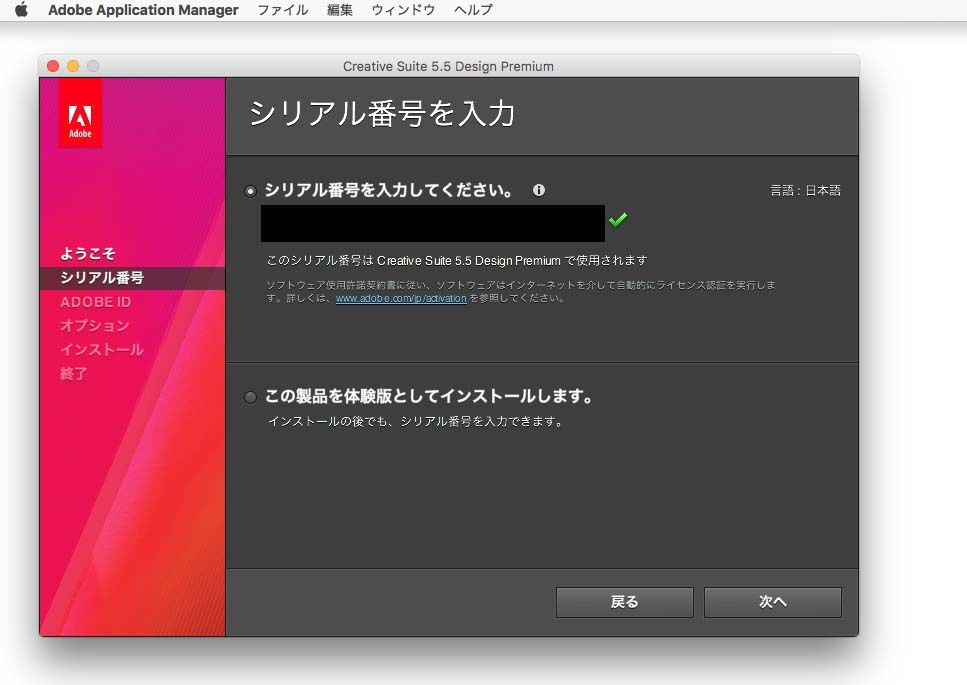The height and width of the screenshot is (685, 967).
Task: Click the Creative Suite 5.5 Design Premium title
Action: click(448, 66)
